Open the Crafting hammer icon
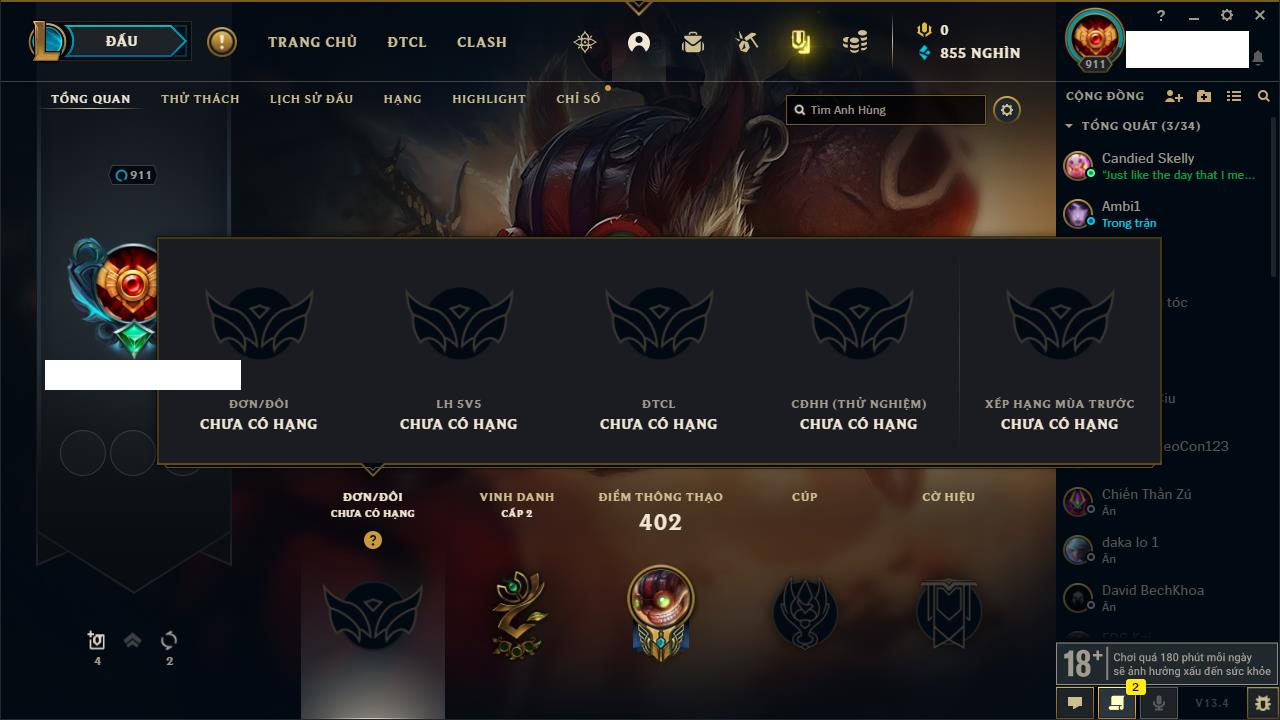 click(746, 42)
